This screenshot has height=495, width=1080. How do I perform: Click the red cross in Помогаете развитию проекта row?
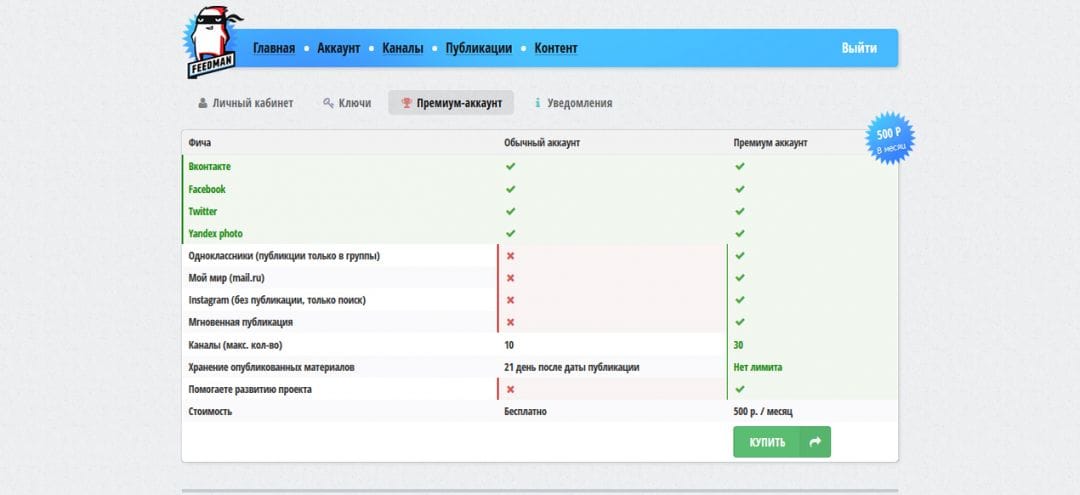point(510,389)
